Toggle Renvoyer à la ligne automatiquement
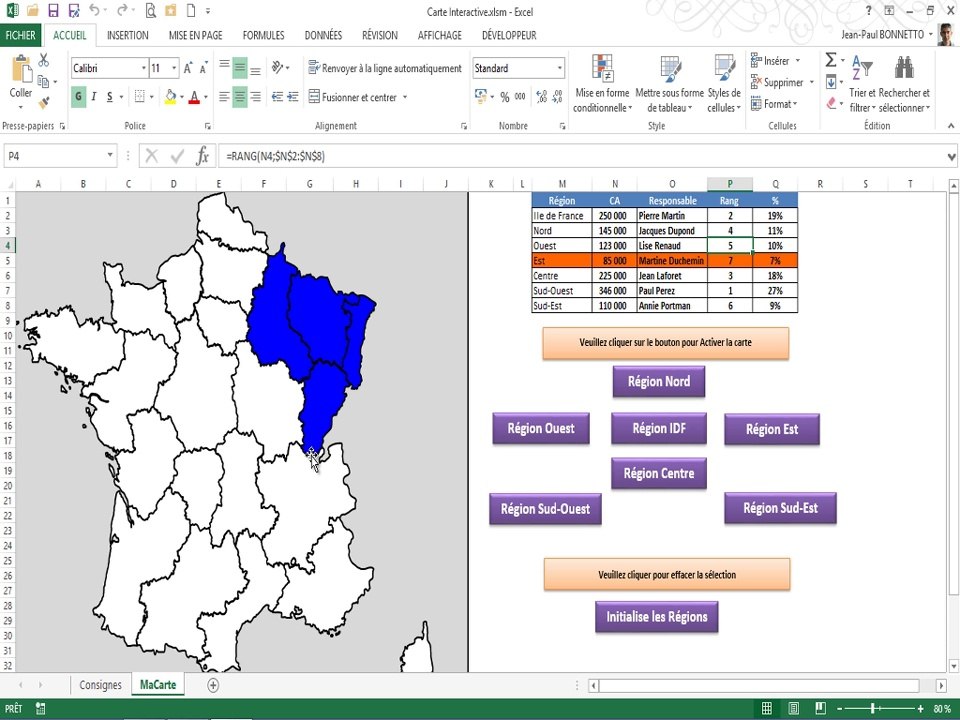The width and height of the screenshot is (960, 720). coord(385,68)
